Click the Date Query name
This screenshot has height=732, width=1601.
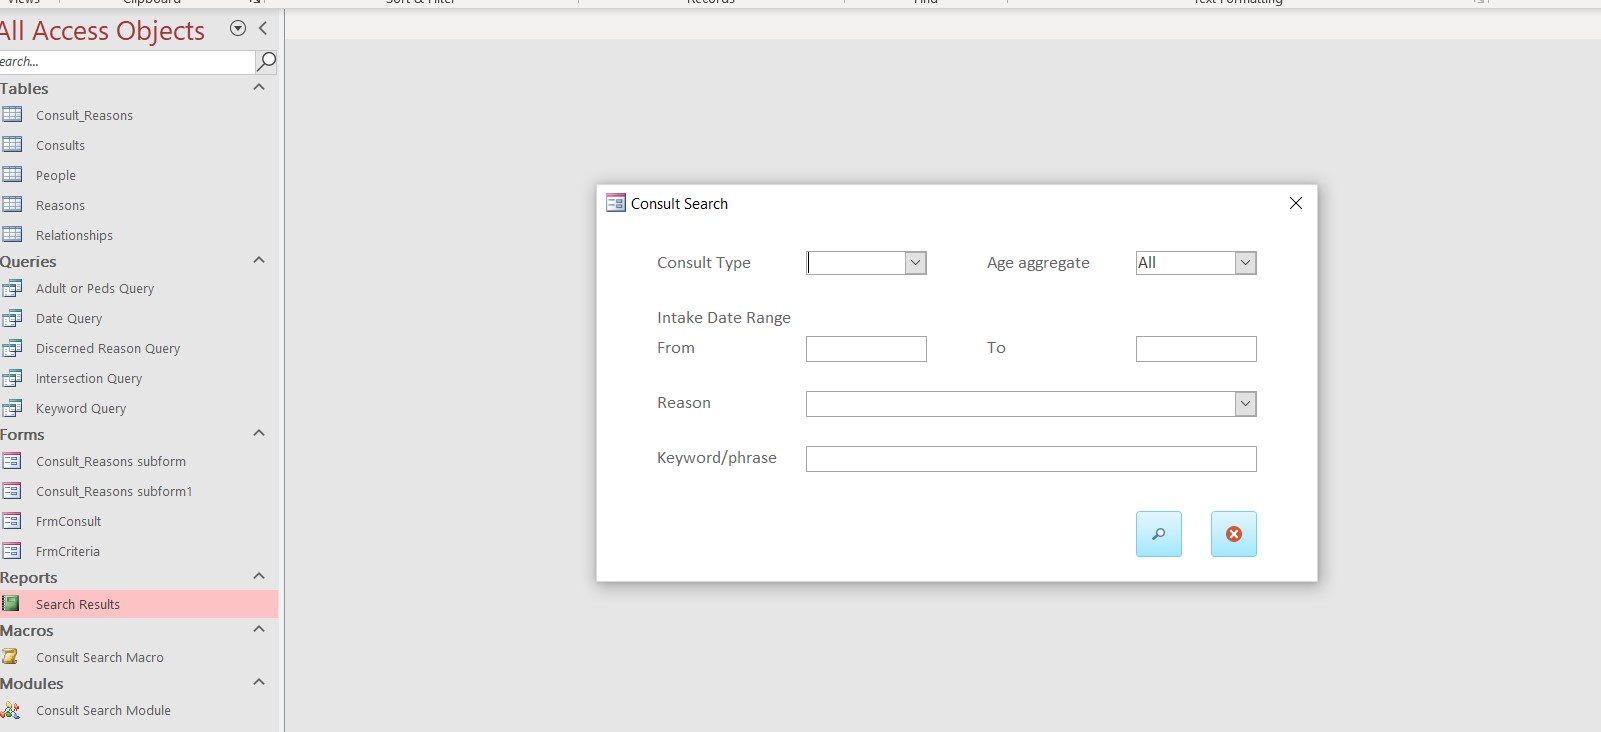pos(69,319)
